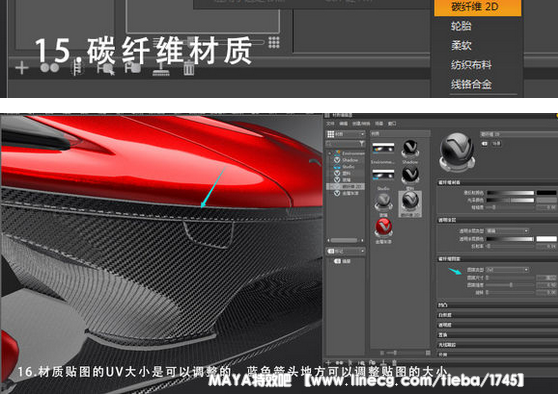
Task: Expand the 透明度 section
Action: pyautogui.click(x=497, y=325)
